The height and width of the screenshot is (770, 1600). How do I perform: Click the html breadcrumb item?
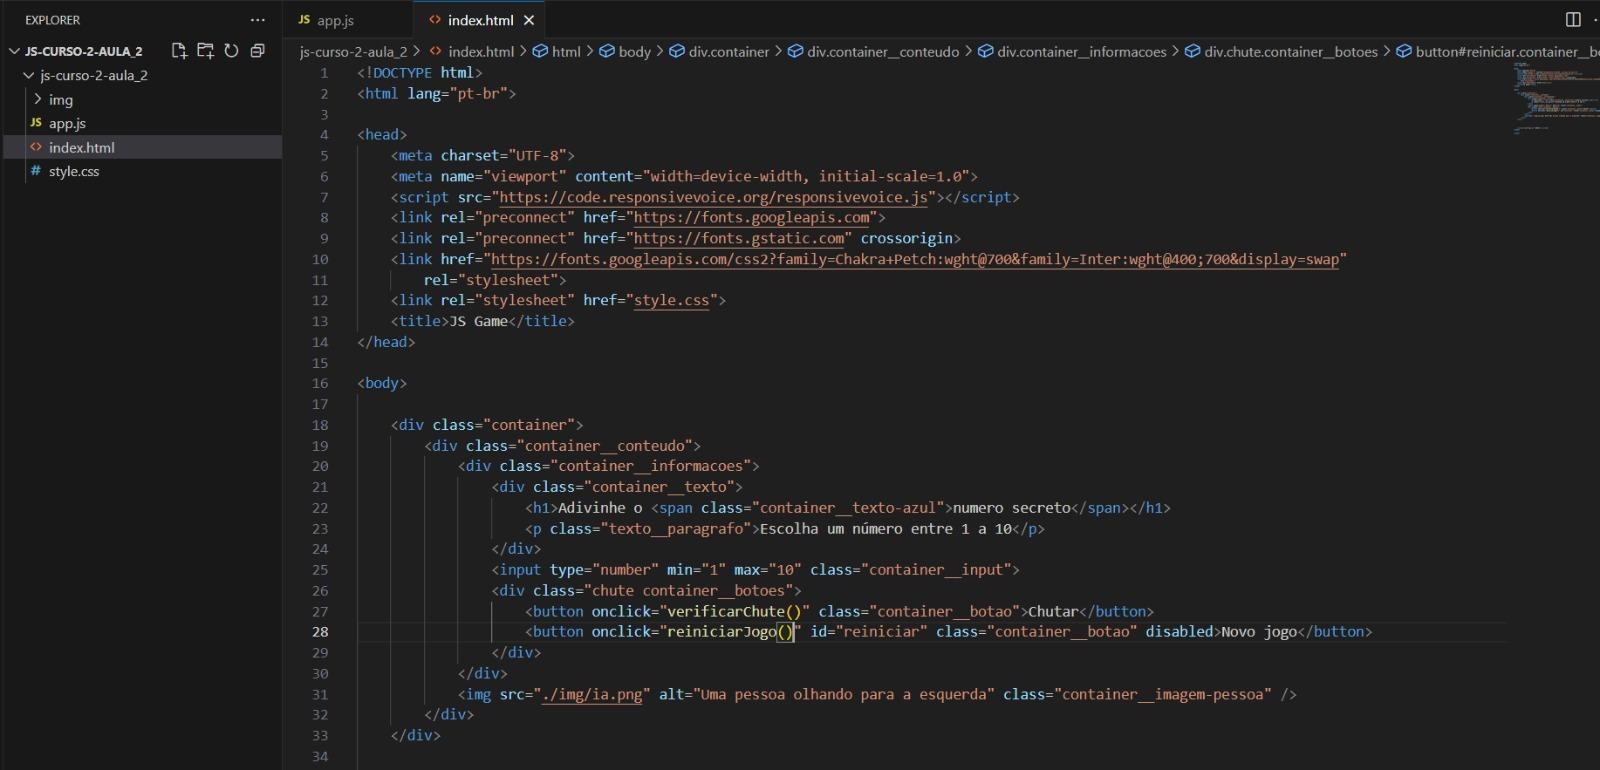[566, 52]
